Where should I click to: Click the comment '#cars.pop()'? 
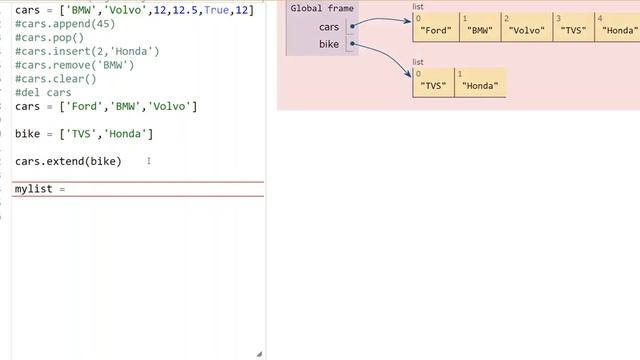49,38
